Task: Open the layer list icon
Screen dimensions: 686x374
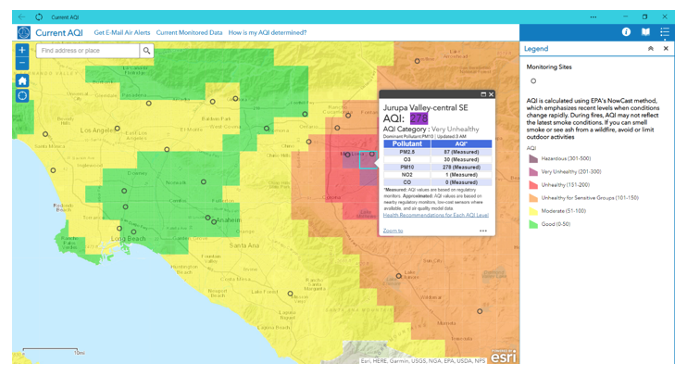Action: click(x=665, y=32)
